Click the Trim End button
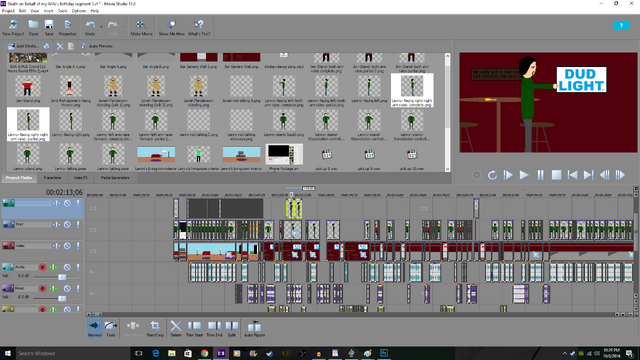 (x=214, y=328)
